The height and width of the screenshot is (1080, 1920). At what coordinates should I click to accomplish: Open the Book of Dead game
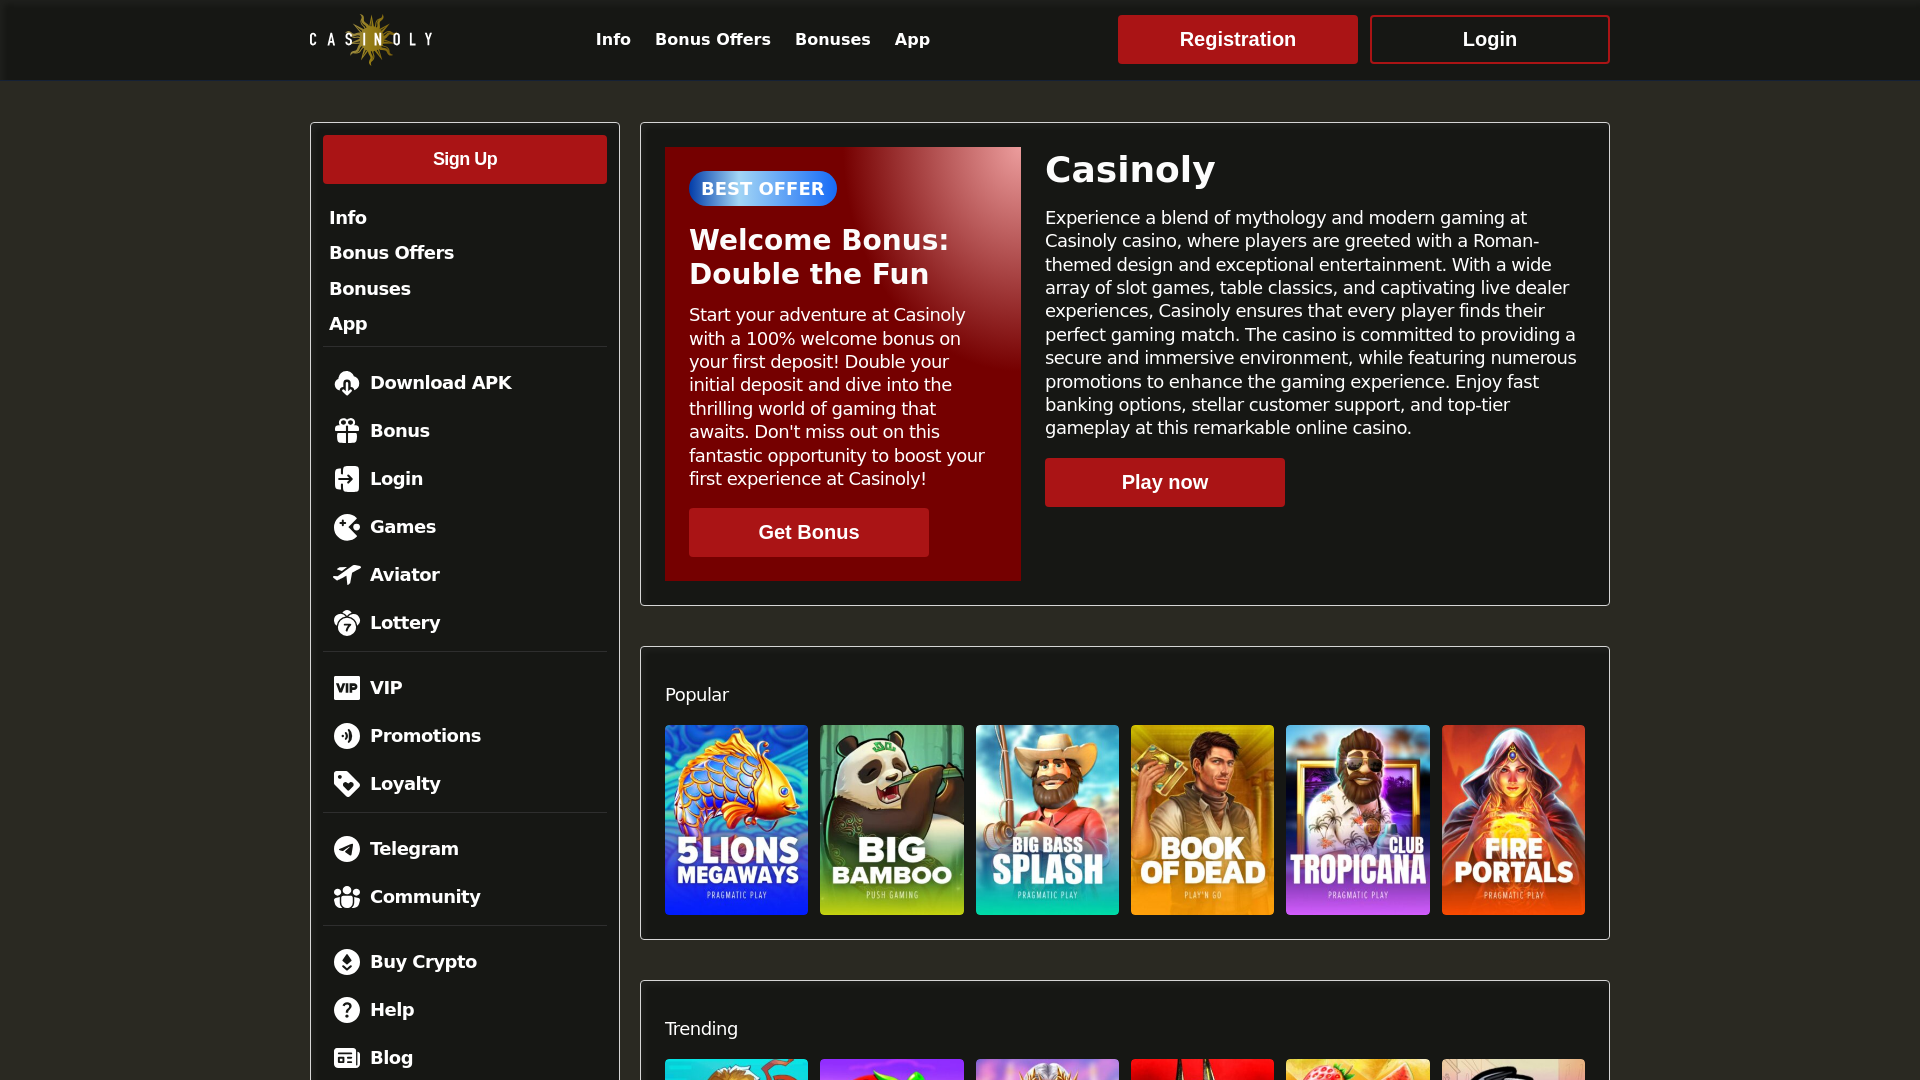[x=1202, y=820]
